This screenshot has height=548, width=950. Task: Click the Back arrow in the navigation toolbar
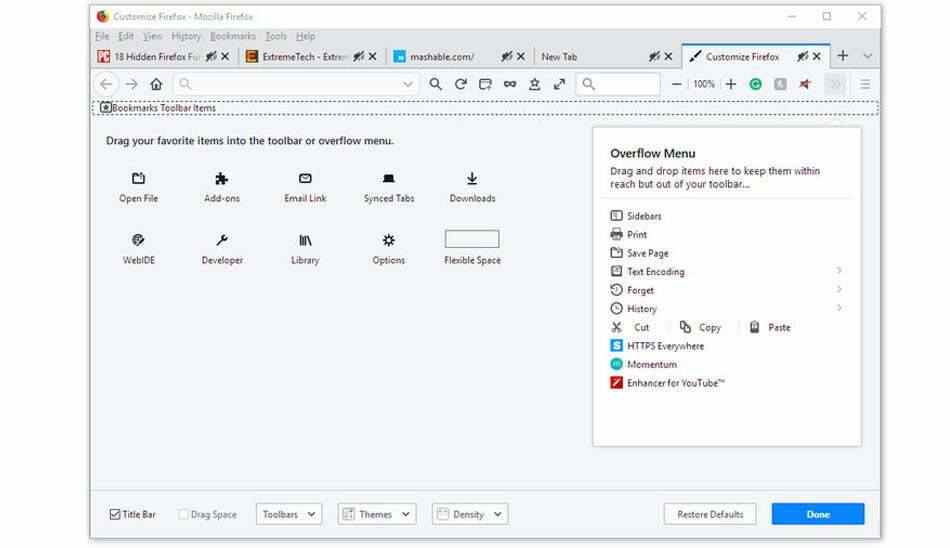106,84
